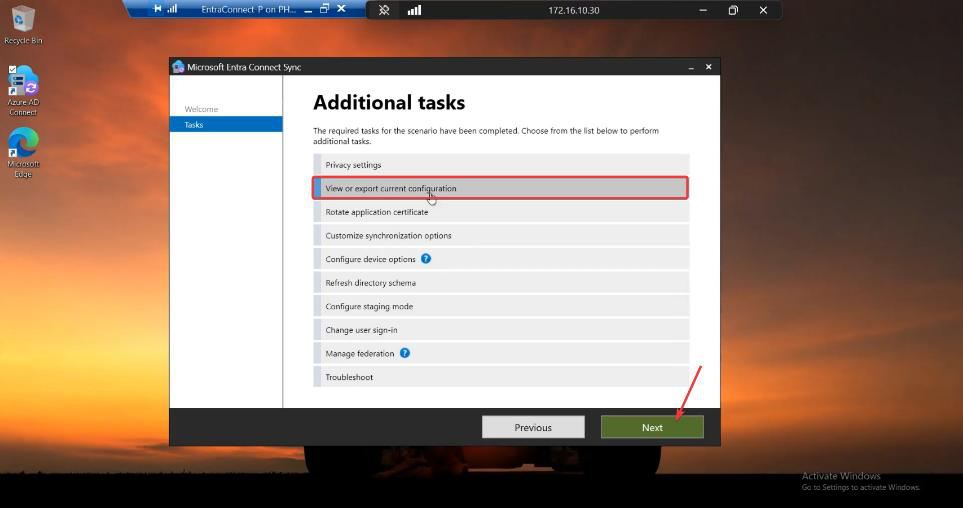This screenshot has height=508, width=963.
Task: Open the Recycle Bin desktop icon
Action: pyautogui.click(x=23, y=25)
